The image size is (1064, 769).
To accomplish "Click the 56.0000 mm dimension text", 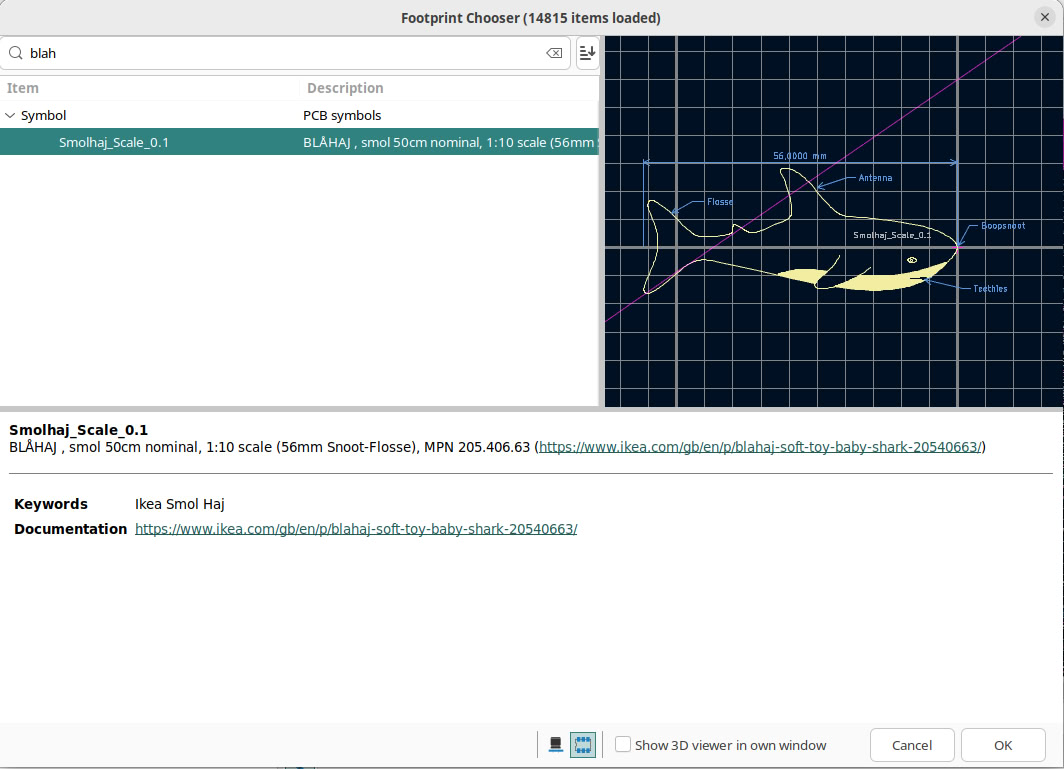I will click(800, 155).
